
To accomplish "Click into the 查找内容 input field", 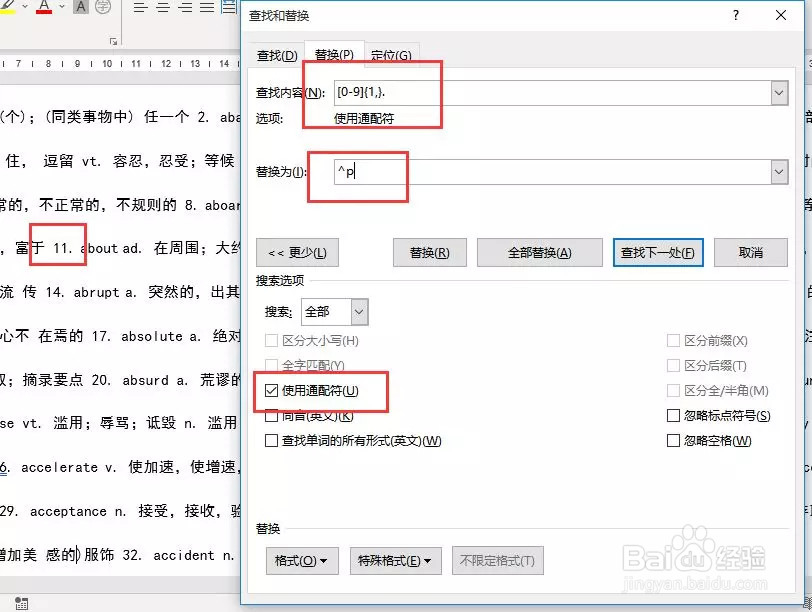I will (x=552, y=93).
